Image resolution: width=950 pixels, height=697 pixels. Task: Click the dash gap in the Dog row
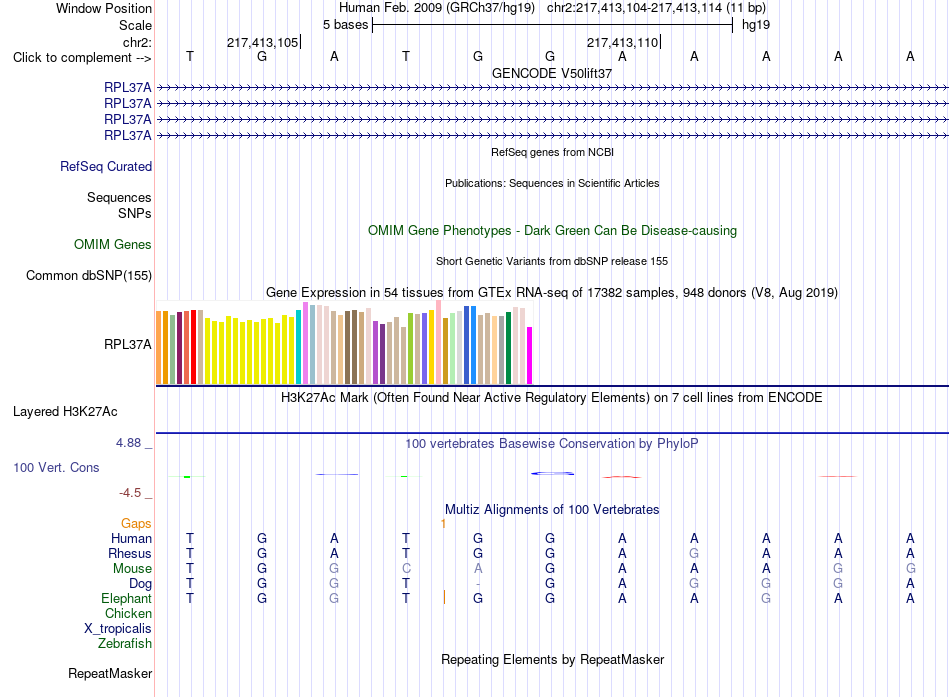click(478, 584)
